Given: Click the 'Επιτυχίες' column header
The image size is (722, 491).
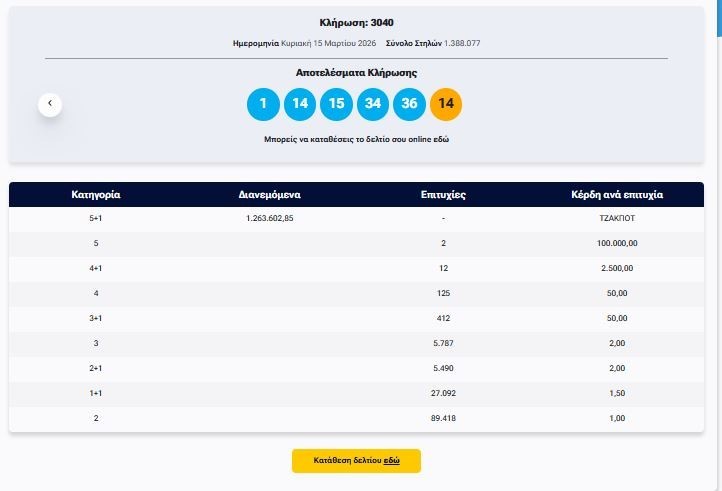Looking at the screenshot, I should tap(443, 195).
